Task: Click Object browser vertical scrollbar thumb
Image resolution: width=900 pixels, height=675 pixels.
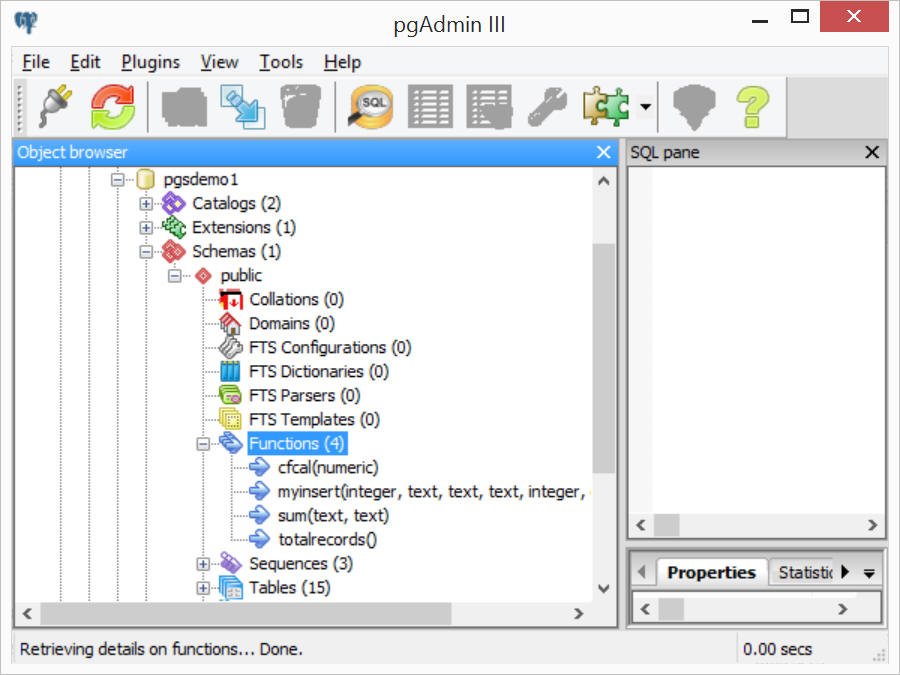Action: pos(603,358)
